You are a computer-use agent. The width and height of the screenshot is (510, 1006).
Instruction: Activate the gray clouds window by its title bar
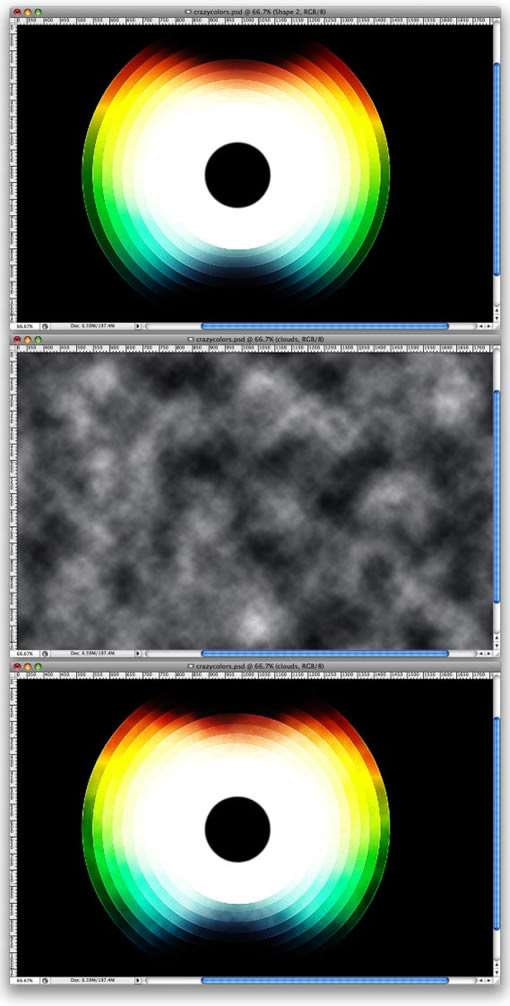click(x=255, y=339)
